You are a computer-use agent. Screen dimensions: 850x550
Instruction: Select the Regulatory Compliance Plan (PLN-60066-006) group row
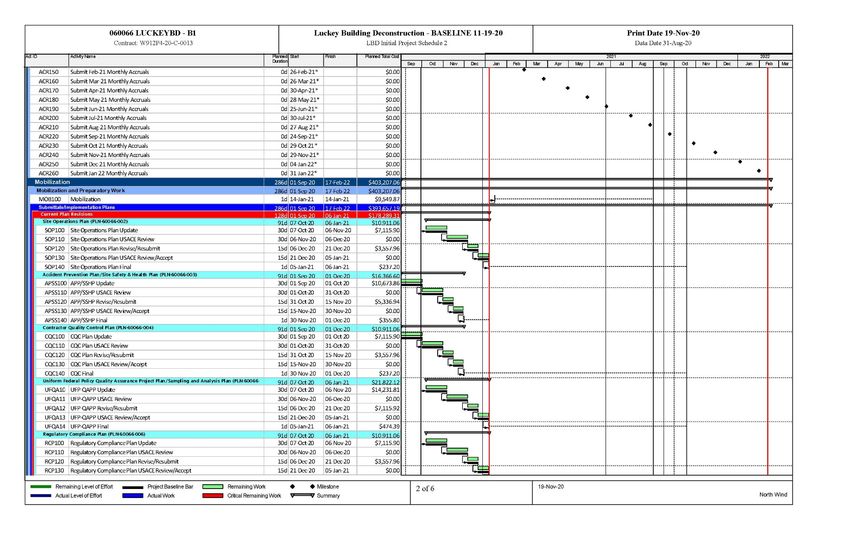(x=219, y=435)
